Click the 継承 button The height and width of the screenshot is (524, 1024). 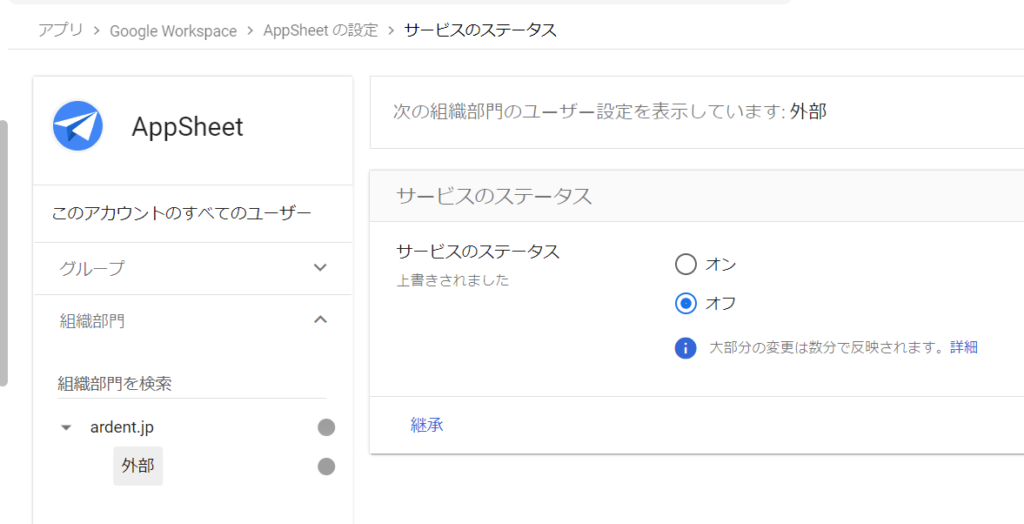[x=427, y=425]
